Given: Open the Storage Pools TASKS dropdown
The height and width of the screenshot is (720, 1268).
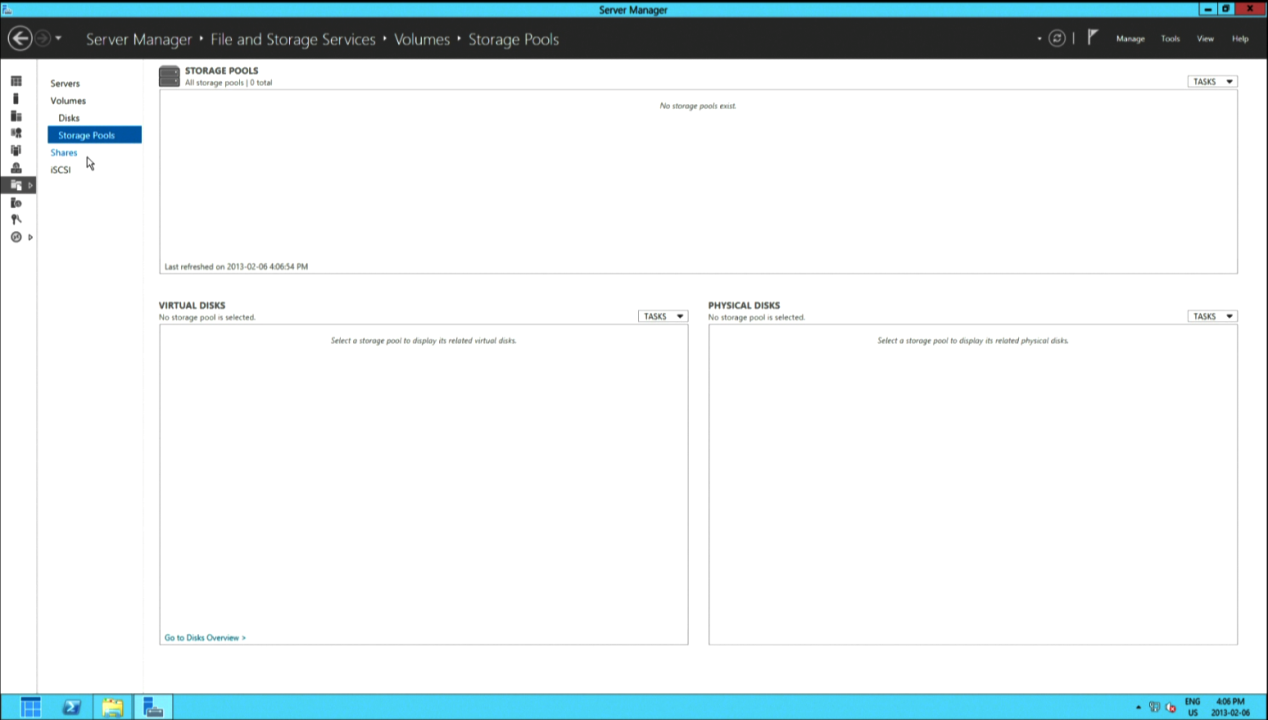Looking at the screenshot, I should click(x=1212, y=82).
